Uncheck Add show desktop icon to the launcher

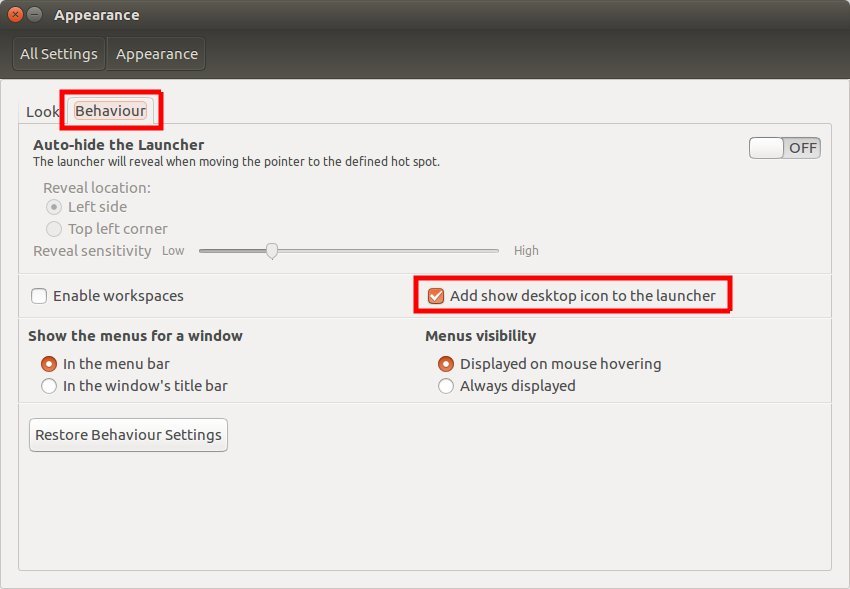coord(435,295)
